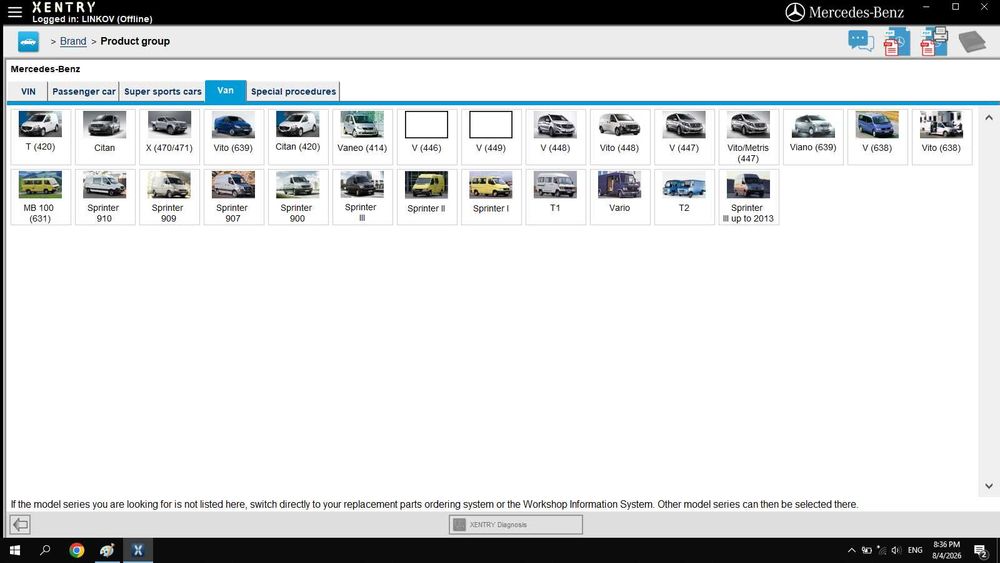Select the T2 van tile
Viewport: 1000px width, 563px height.
click(x=684, y=197)
